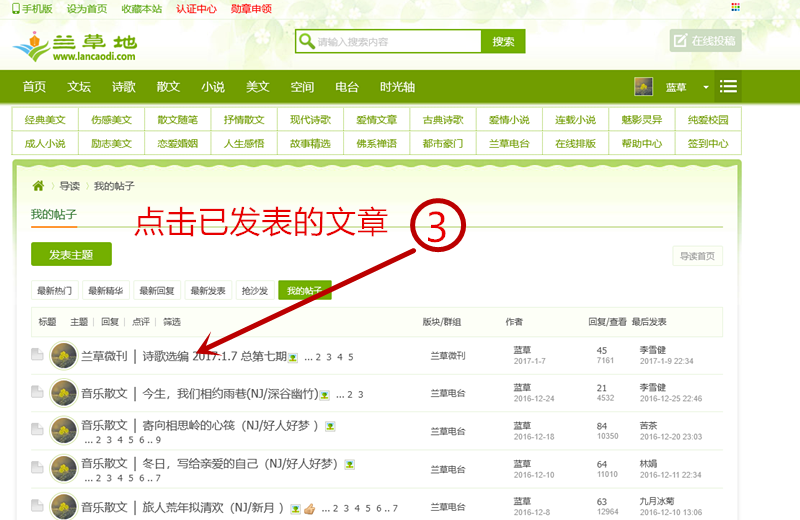Switch to the 最新热门 tab
The height and width of the screenshot is (520, 800).
pyautogui.click(x=55, y=291)
